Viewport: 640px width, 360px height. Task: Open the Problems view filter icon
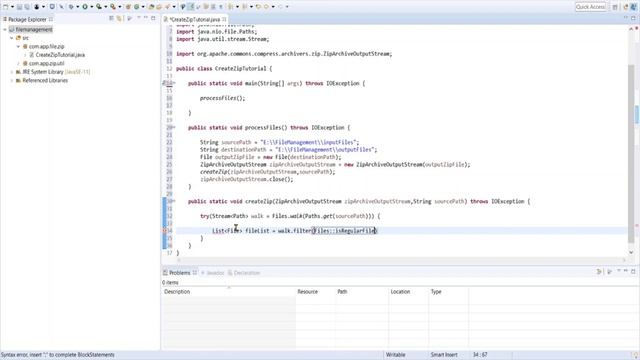pos(599,271)
